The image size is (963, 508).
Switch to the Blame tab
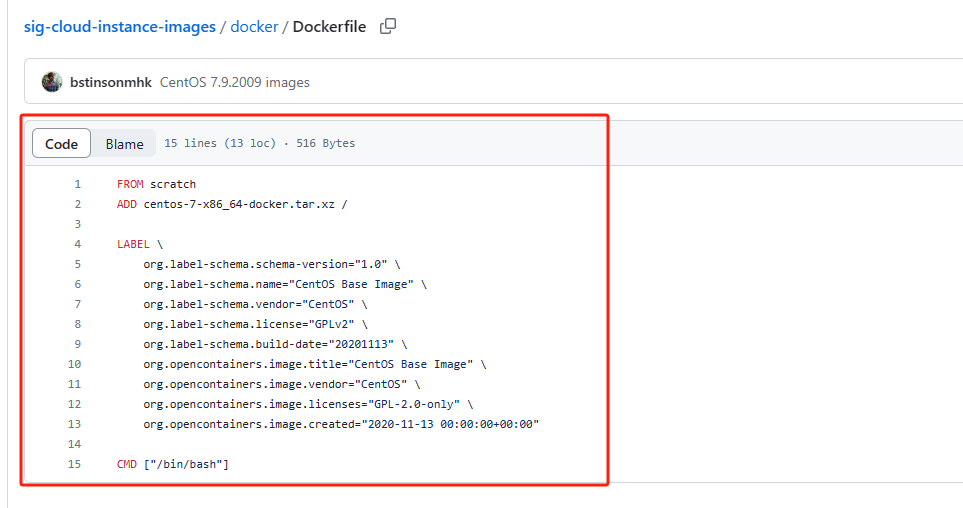(x=124, y=143)
